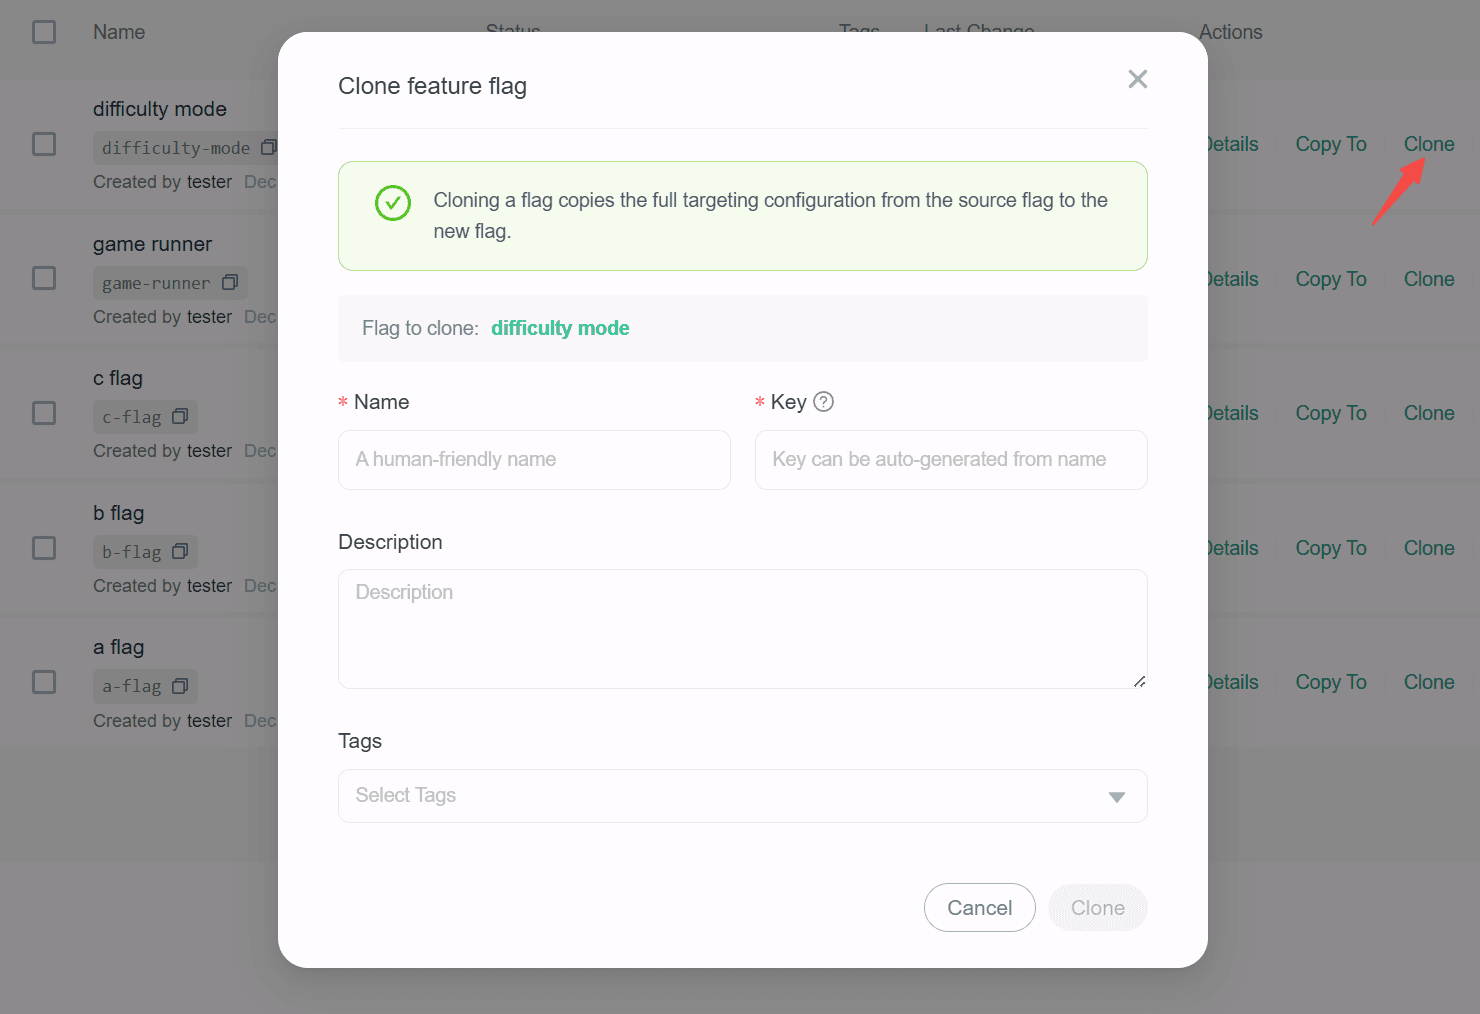
Task: Select the b flag row checkbox
Action: pyautogui.click(x=44, y=548)
